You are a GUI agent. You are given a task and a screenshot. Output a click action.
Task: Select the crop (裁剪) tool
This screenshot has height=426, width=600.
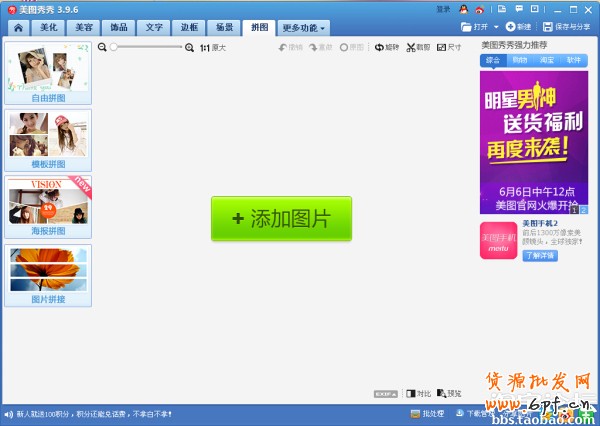pyautogui.click(x=417, y=47)
